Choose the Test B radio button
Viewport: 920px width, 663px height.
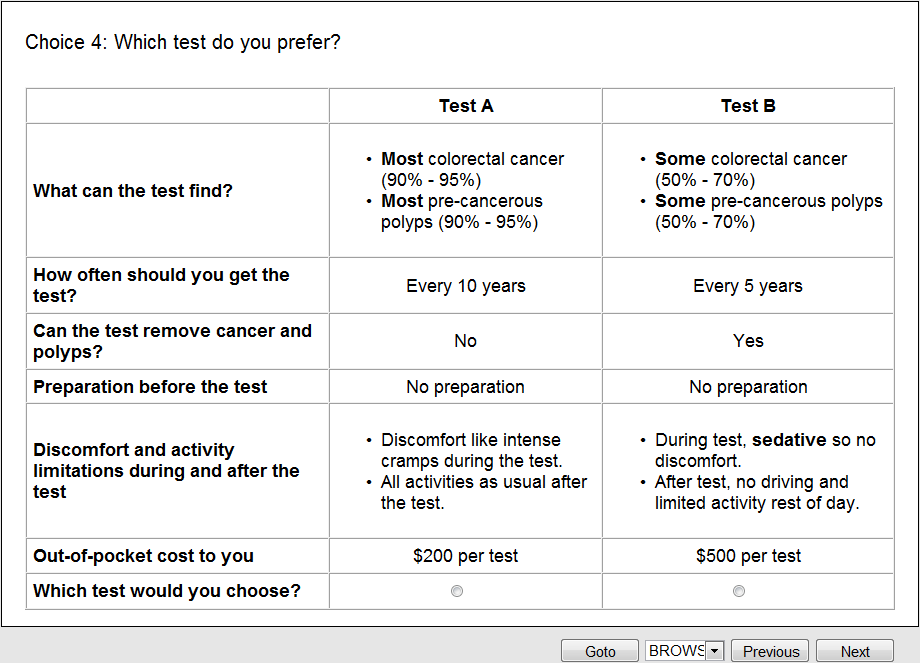click(739, 591)
